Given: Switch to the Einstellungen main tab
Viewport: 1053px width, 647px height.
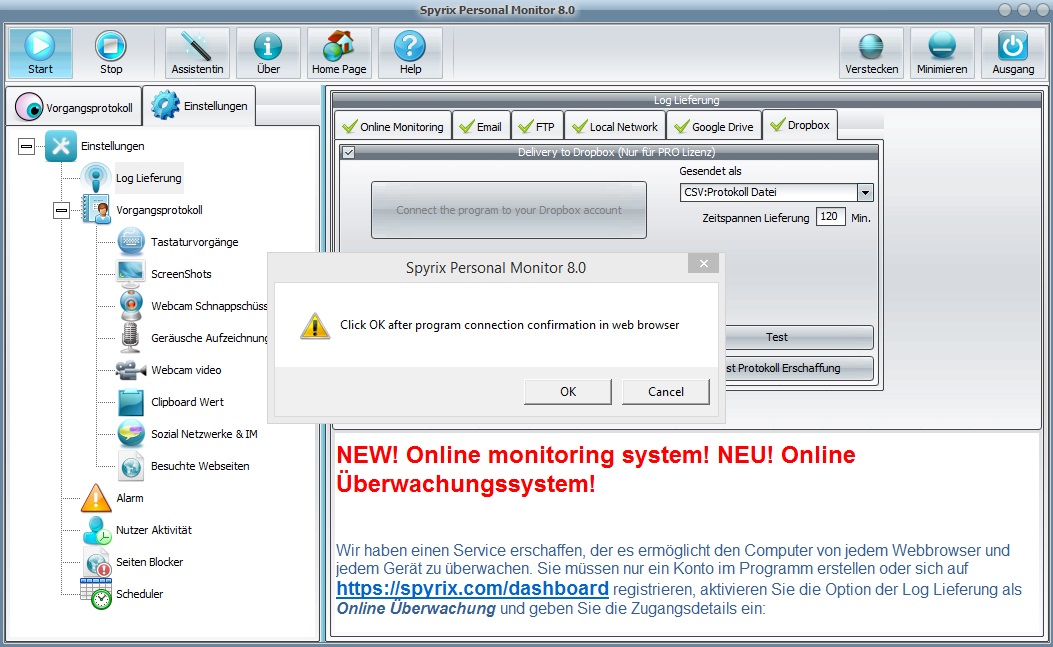Looking at the screenshot, I should pos(199,106).
